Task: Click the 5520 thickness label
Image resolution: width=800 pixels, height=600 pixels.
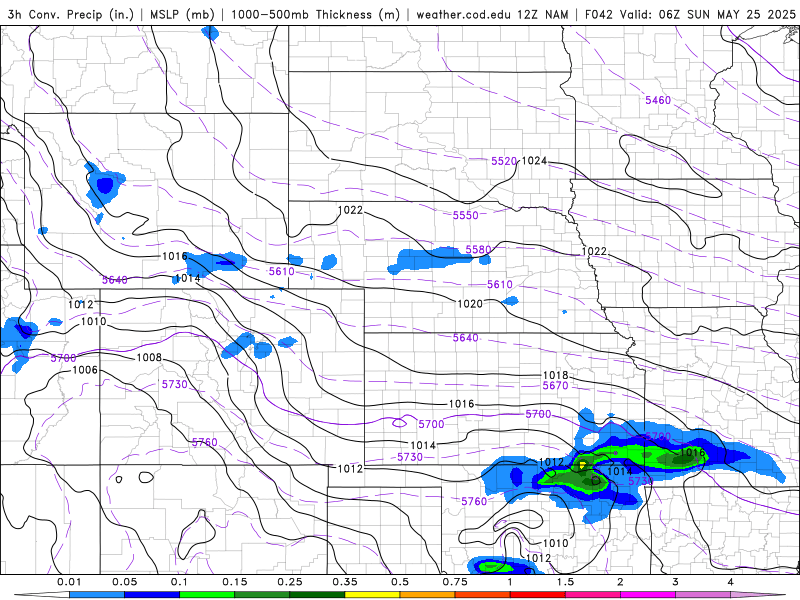Action: tap(504, 161)
